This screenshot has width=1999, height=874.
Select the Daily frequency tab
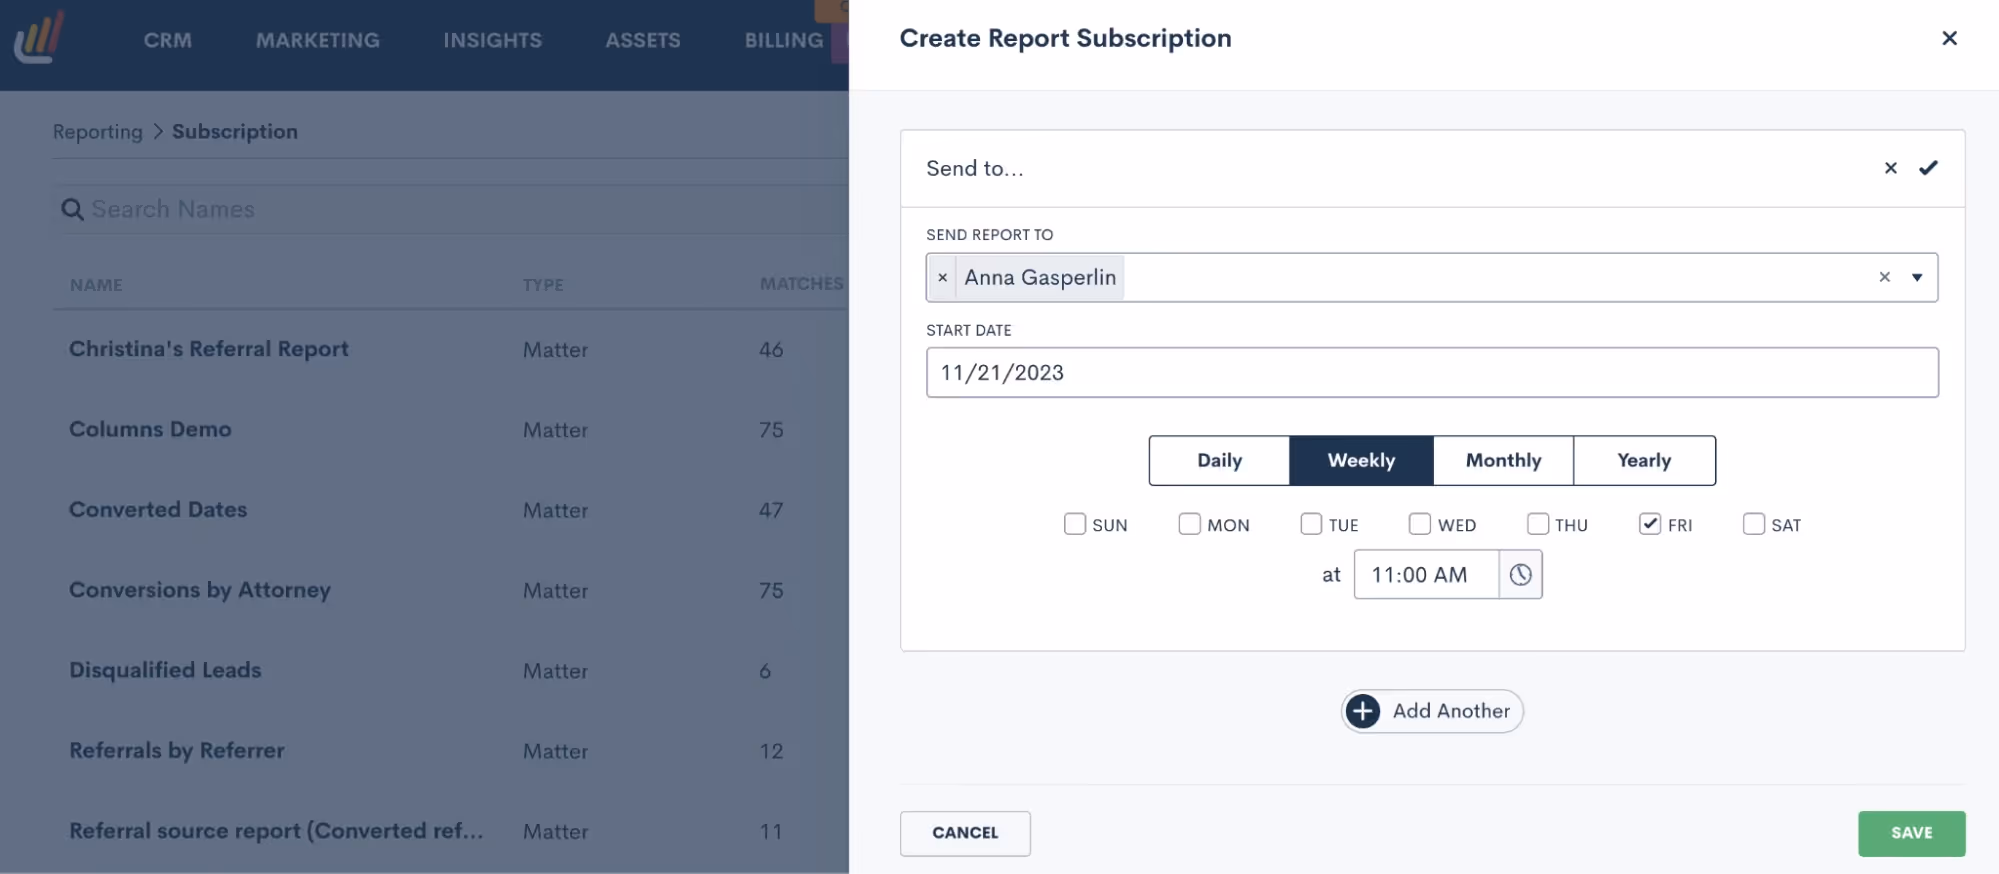(x=1219, y=461)
